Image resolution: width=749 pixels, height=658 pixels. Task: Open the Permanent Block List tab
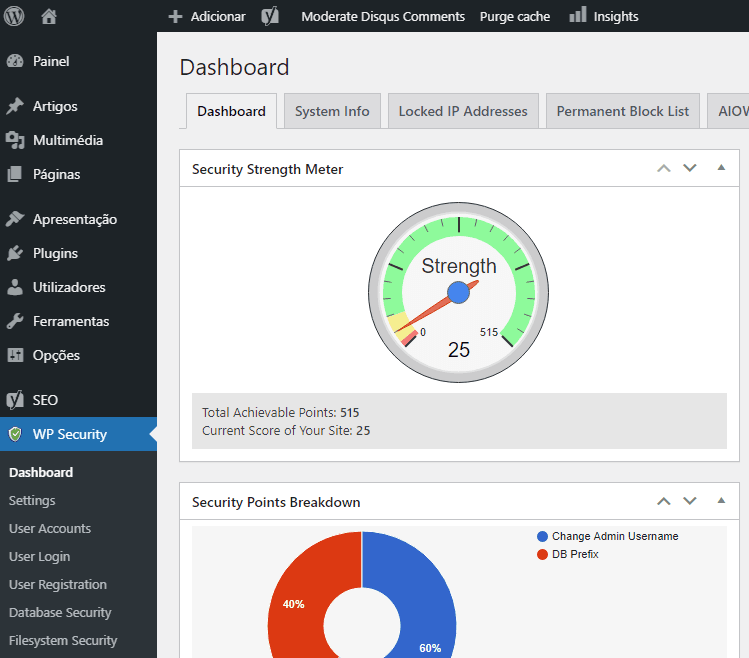click(x=622, y=111)
